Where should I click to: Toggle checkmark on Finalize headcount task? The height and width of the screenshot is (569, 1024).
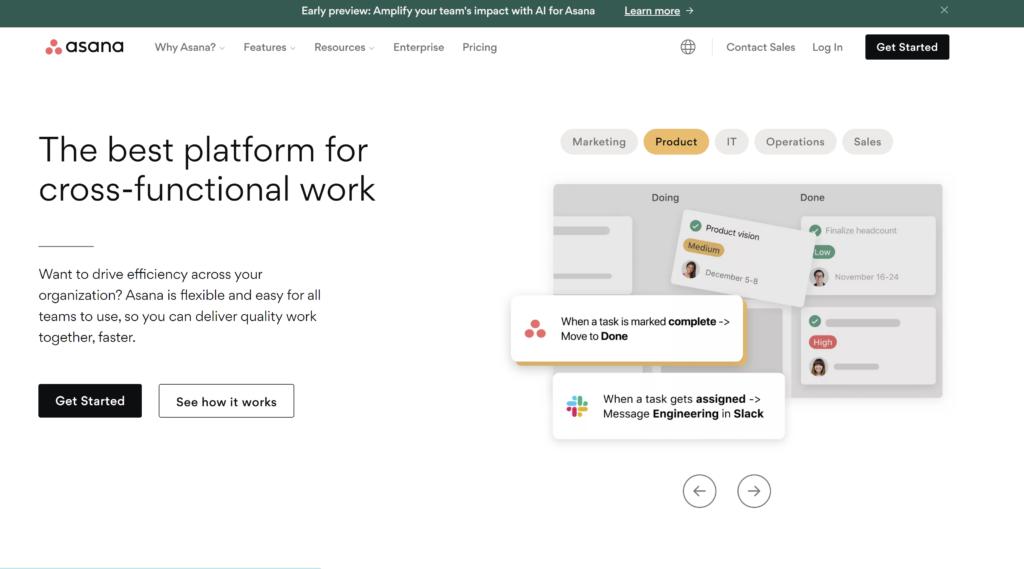pyautogui.click(x=815, y=230)
